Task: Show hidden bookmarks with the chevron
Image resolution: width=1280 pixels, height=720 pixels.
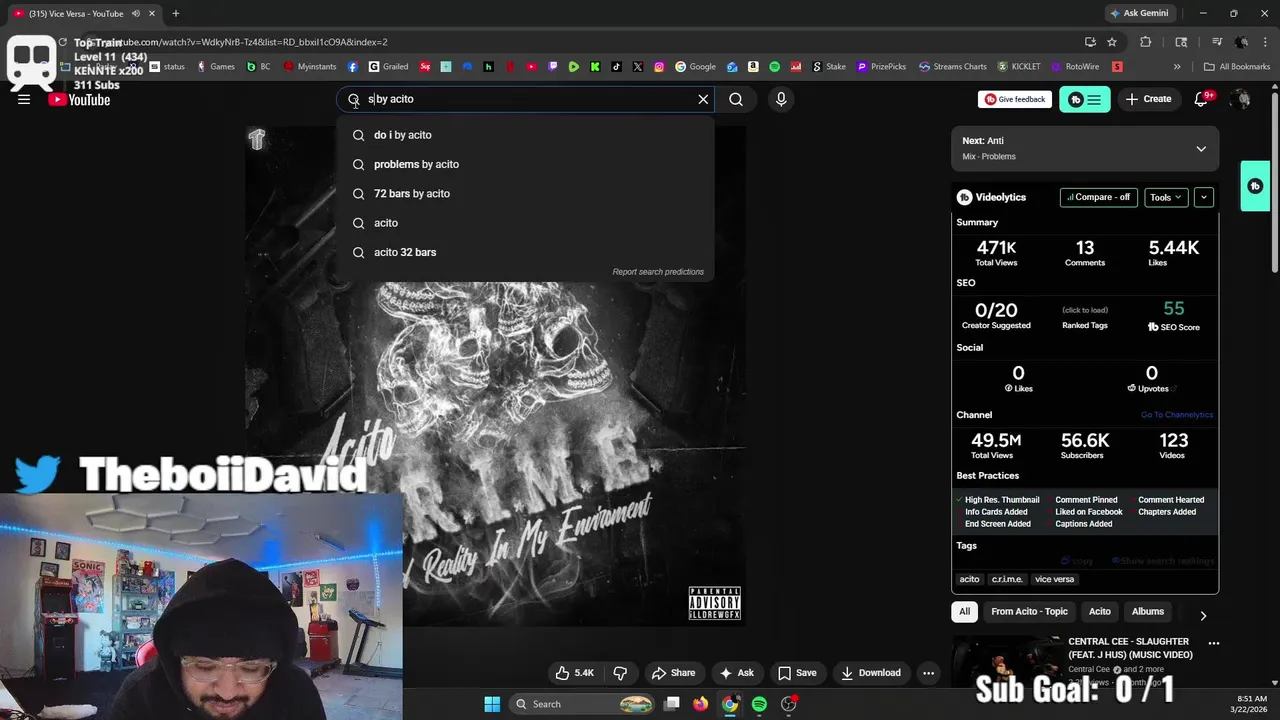Action: click(x=1177, y=67)
